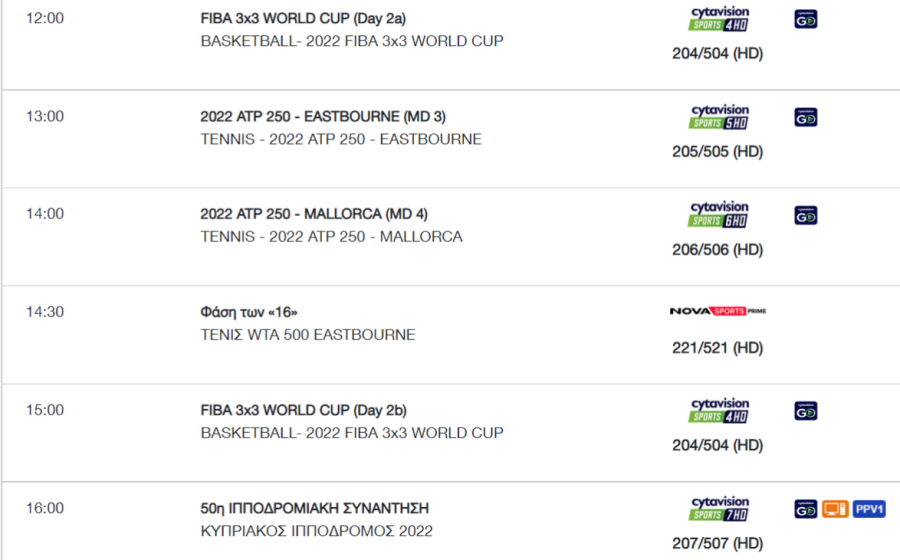The image size is (900, 560).
Task: Select FIBA 3x3 WORLD CUP (Day 2b) title
Action: tap(304, 410)
